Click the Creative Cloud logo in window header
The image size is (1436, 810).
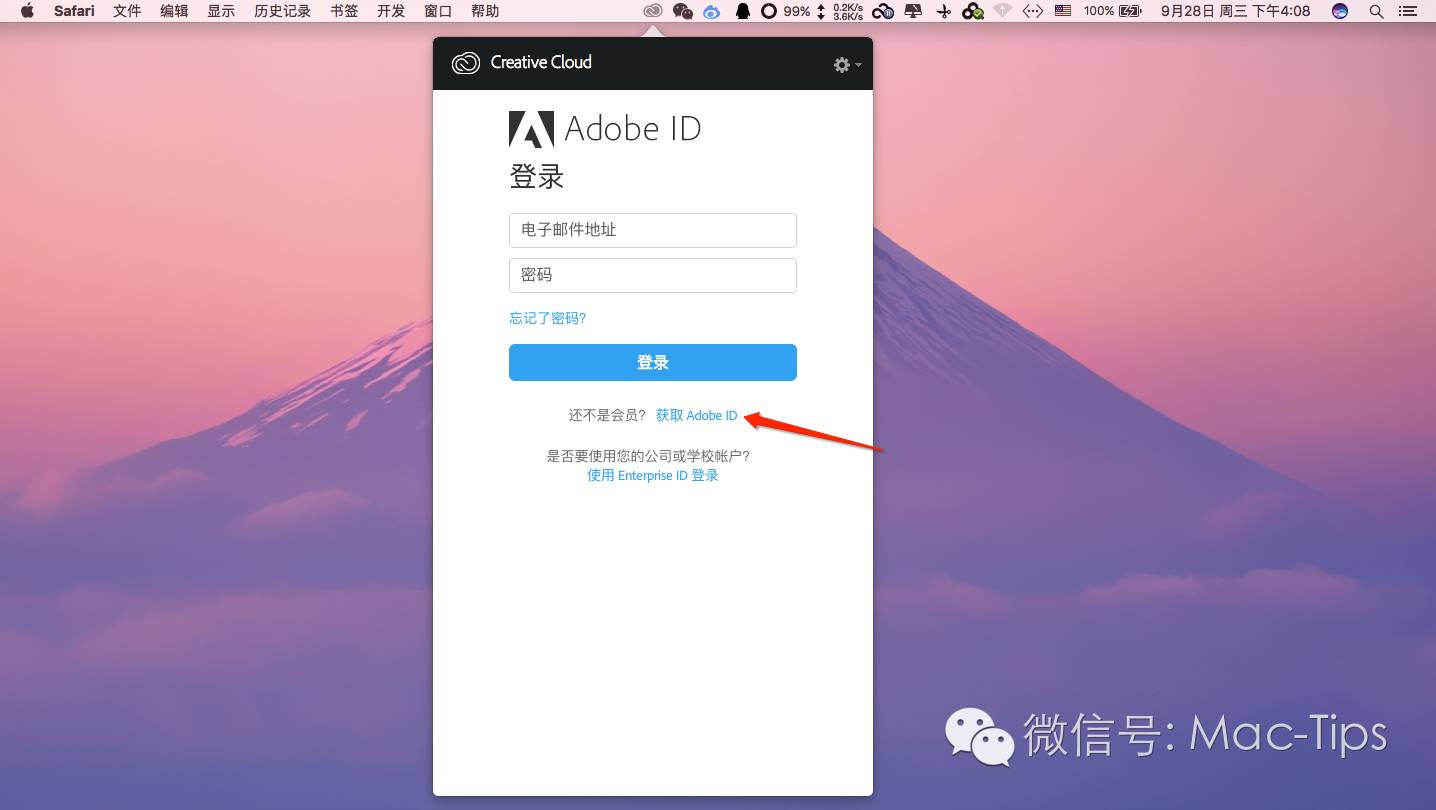click(x=466, y=62)
